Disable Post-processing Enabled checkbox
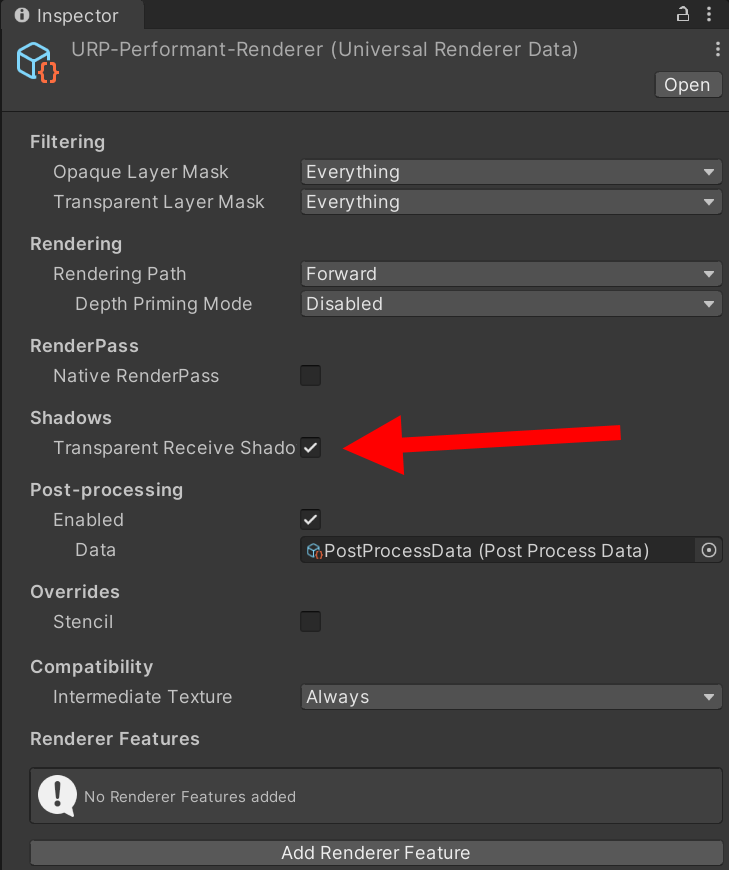 [311, 520]
